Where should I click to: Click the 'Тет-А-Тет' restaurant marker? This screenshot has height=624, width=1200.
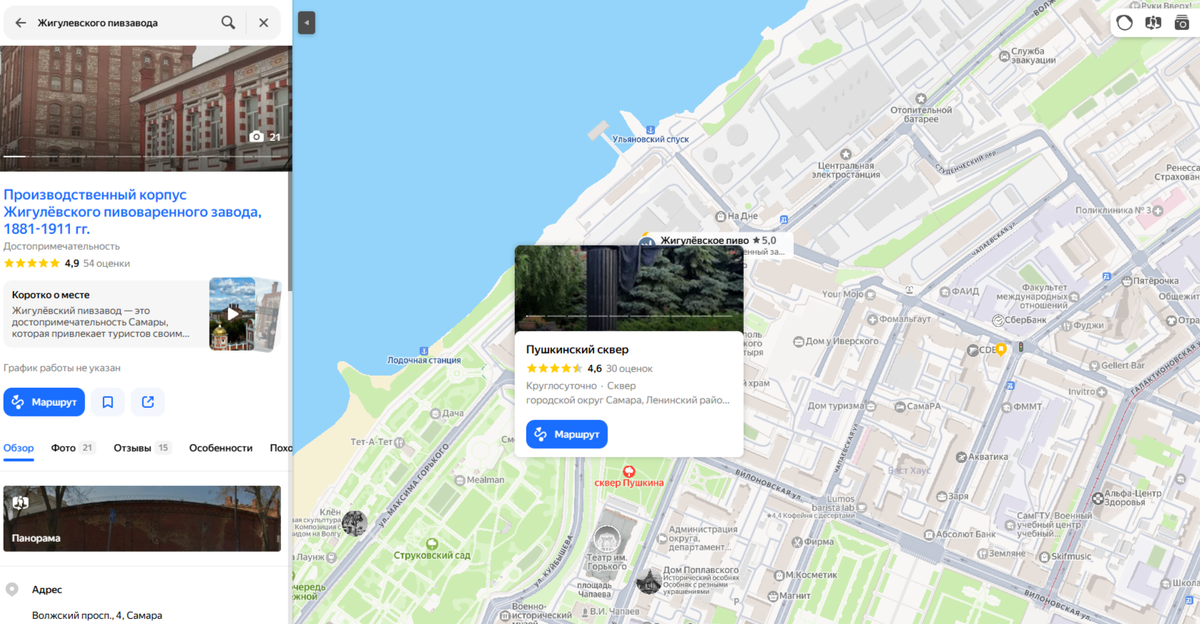[400, 441]
